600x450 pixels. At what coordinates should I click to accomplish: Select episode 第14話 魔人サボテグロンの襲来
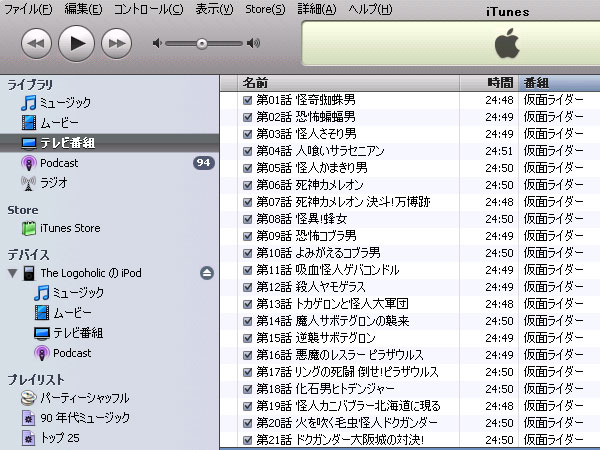333,321
